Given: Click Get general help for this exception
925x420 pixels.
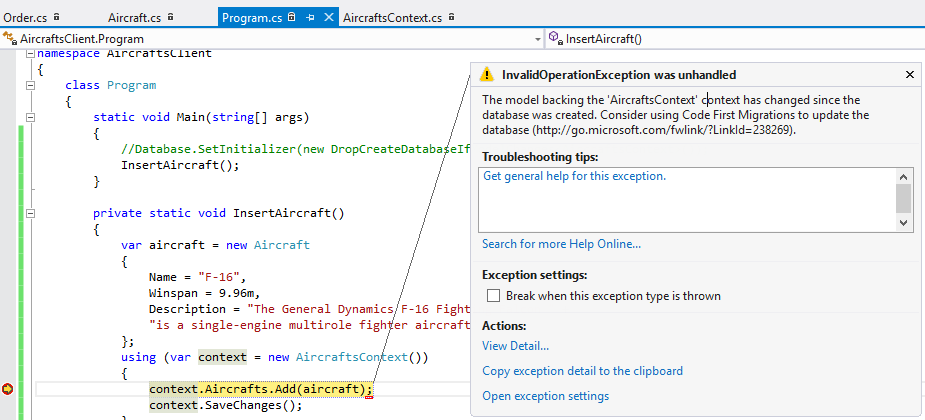Looking at the screenshot, I should [574, 176].
